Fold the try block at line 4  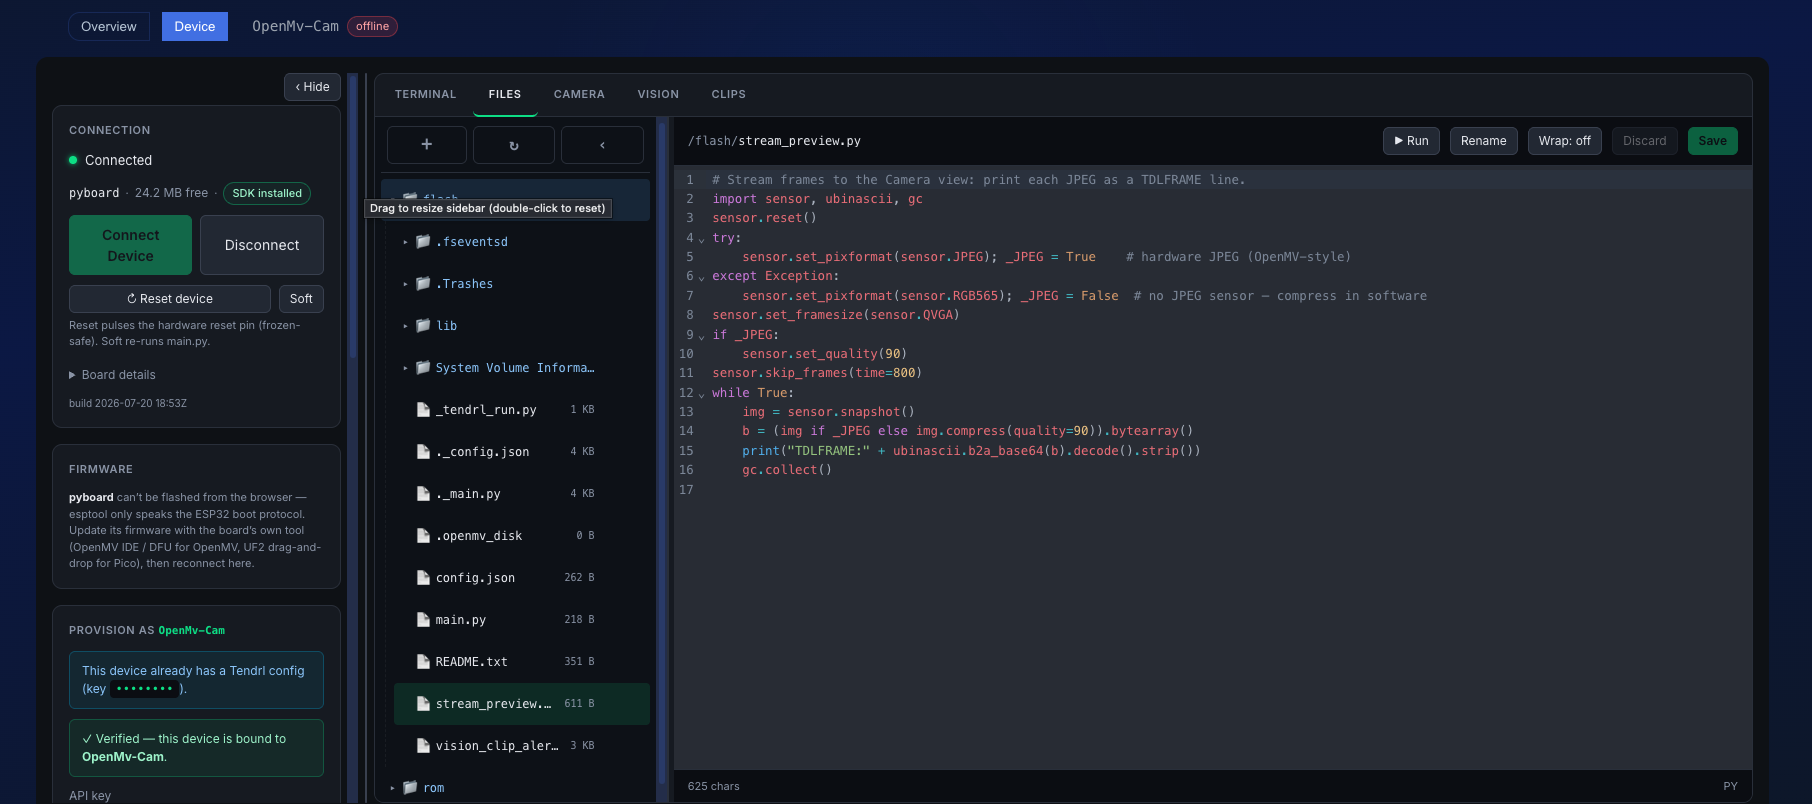pos(701,239)
